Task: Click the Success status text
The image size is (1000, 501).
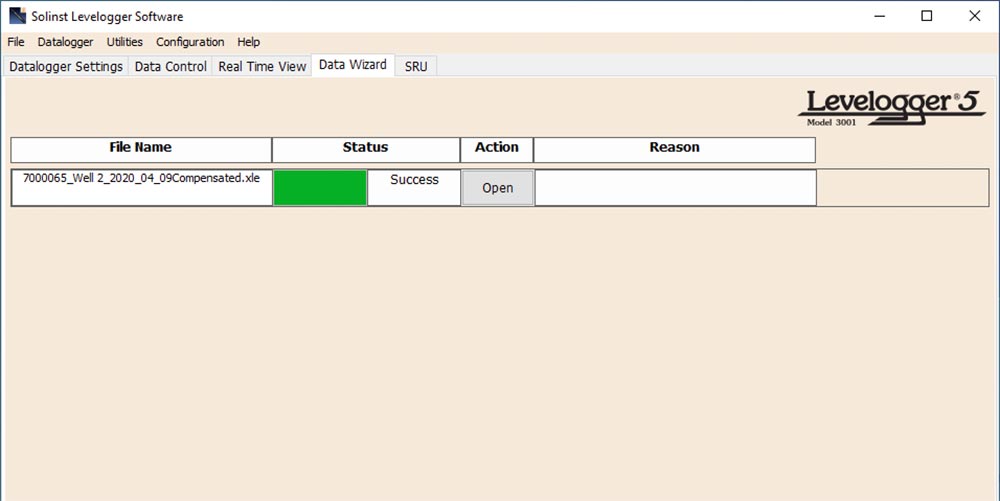Action: coord(414,180)
